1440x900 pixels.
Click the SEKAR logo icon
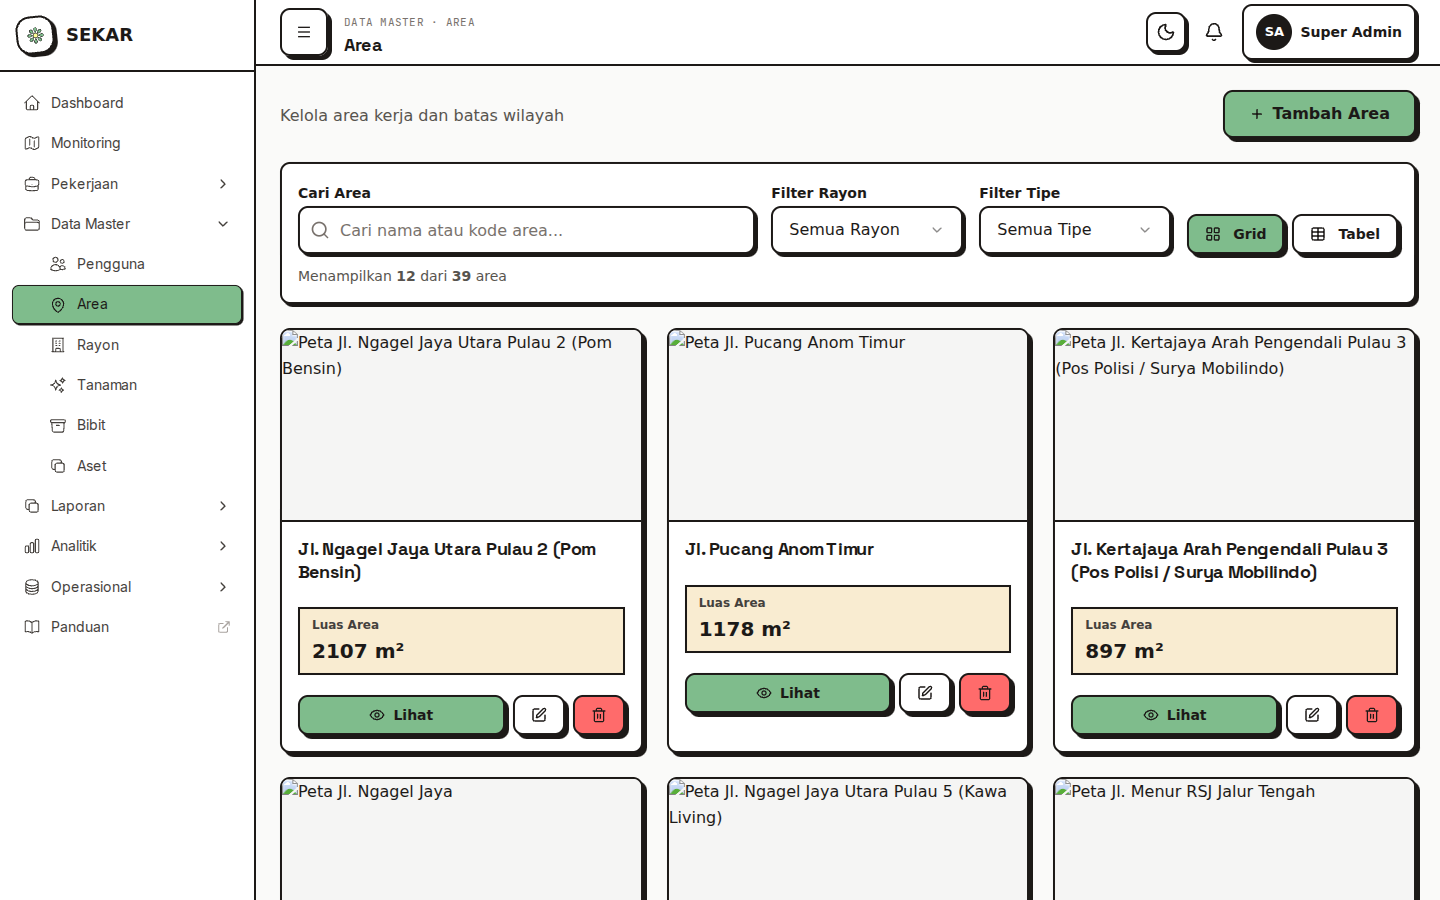[x=36, y=35]
